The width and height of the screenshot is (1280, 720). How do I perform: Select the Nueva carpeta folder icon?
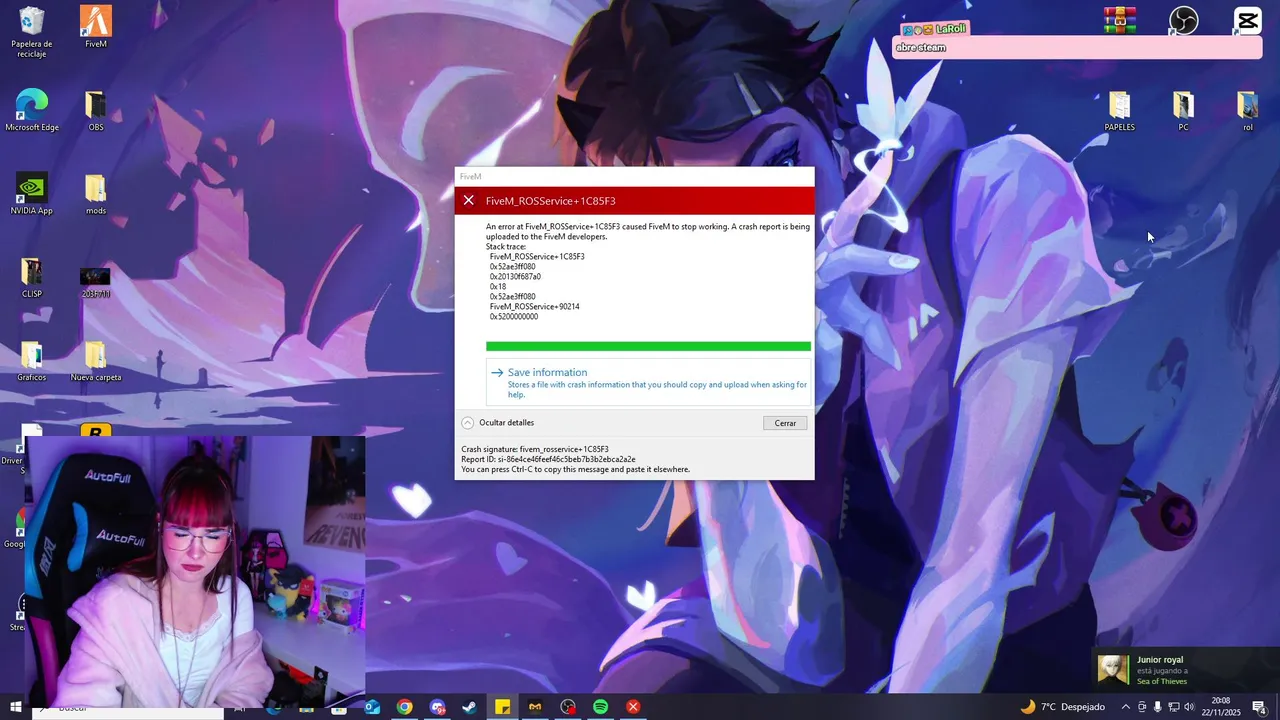point(95,361)
